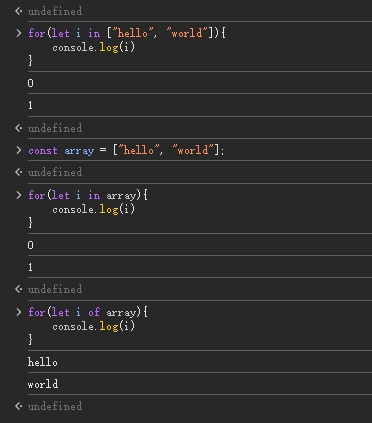The width and height of the screenshot is (372, 423).
Task: Click the input chevron beside for(let i of array)
Action: click(19, 312)
